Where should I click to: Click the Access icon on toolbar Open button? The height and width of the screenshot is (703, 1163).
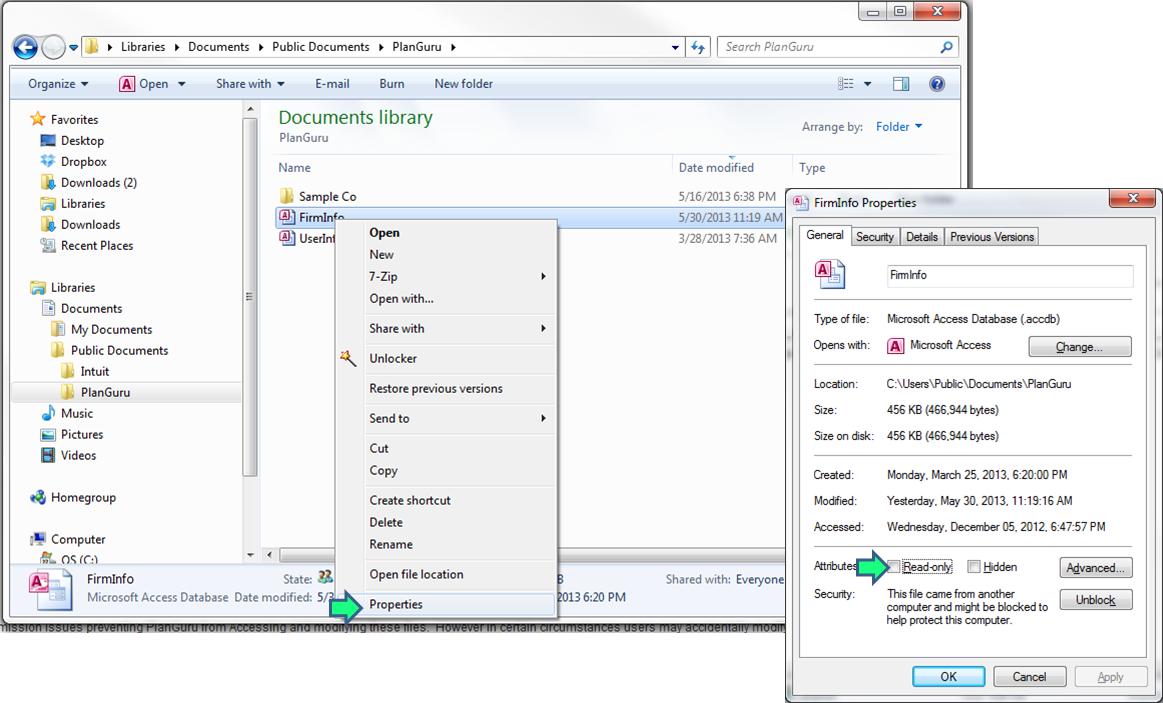(127, 84)
